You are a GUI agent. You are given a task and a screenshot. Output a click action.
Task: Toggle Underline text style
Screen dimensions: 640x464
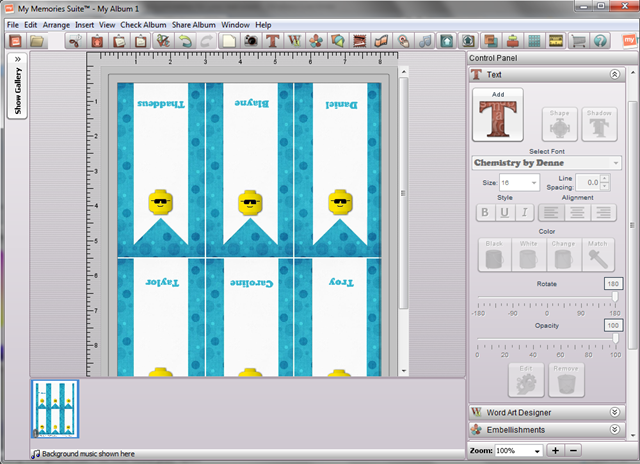pos(504,212)
